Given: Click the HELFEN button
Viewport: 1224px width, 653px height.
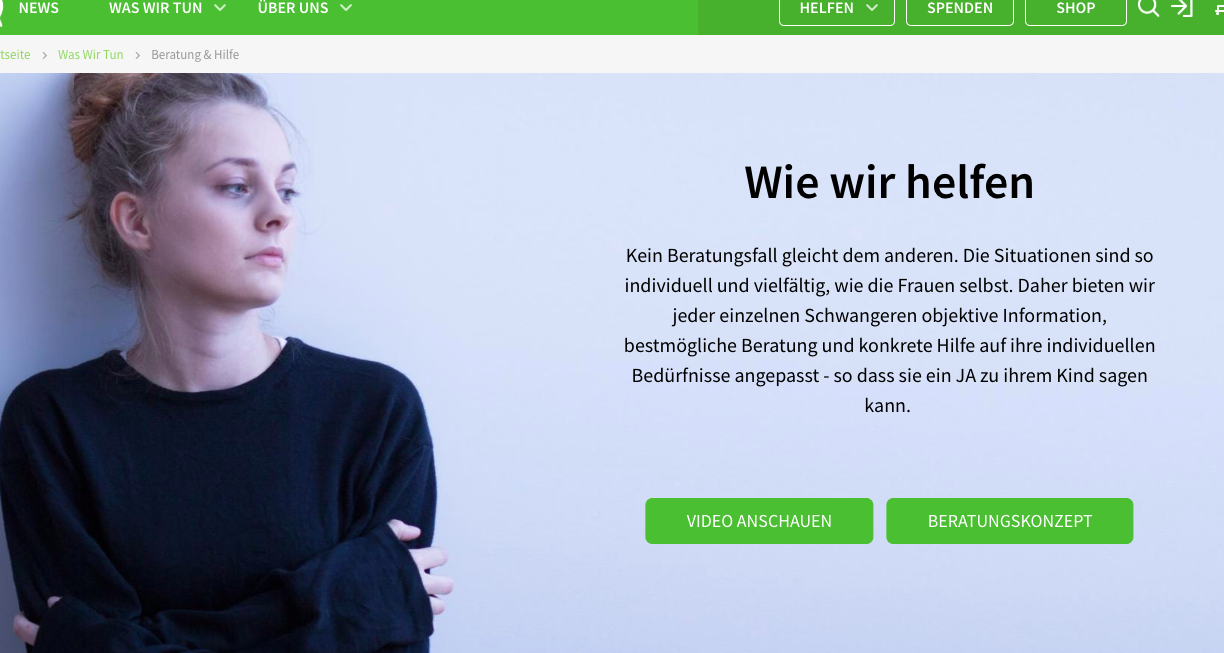Looking at the screenshot, I should click(837, 10).
